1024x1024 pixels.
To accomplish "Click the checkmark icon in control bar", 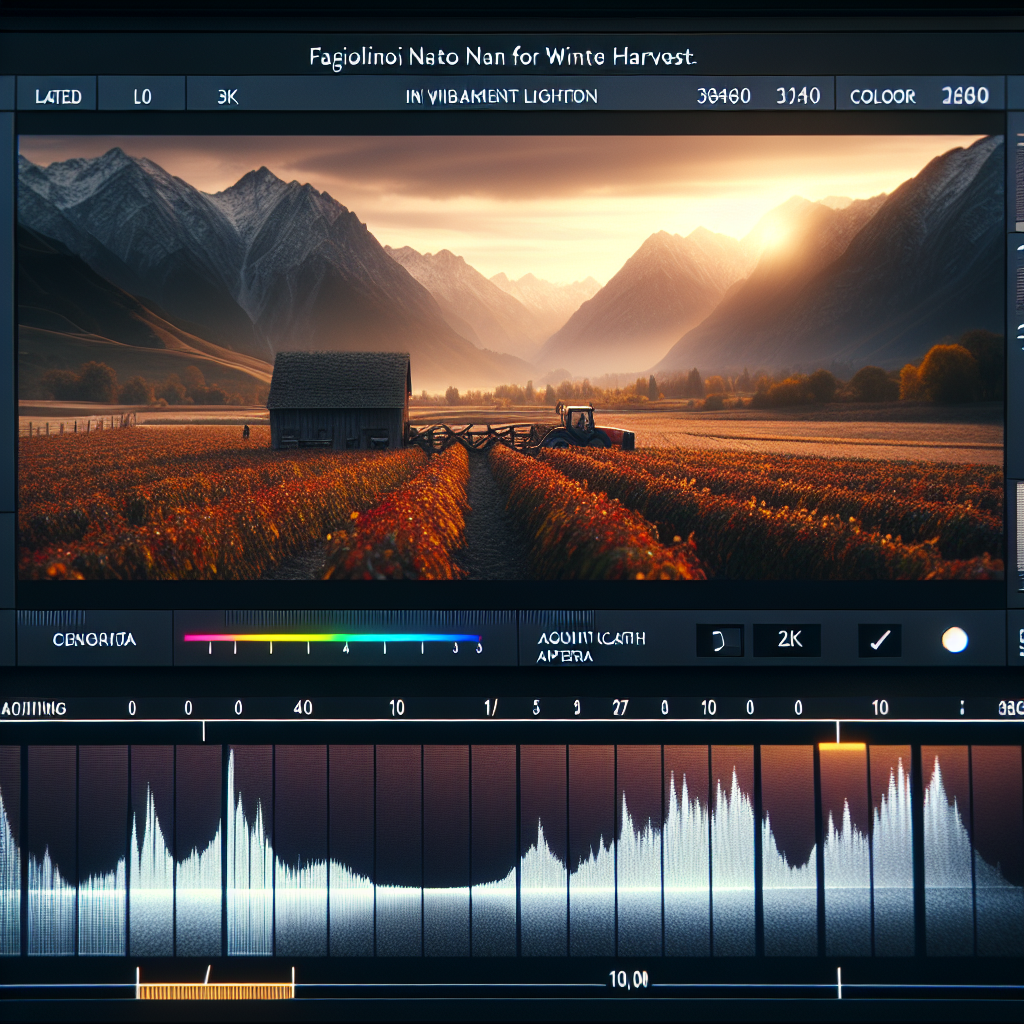I will pos(880,639).
